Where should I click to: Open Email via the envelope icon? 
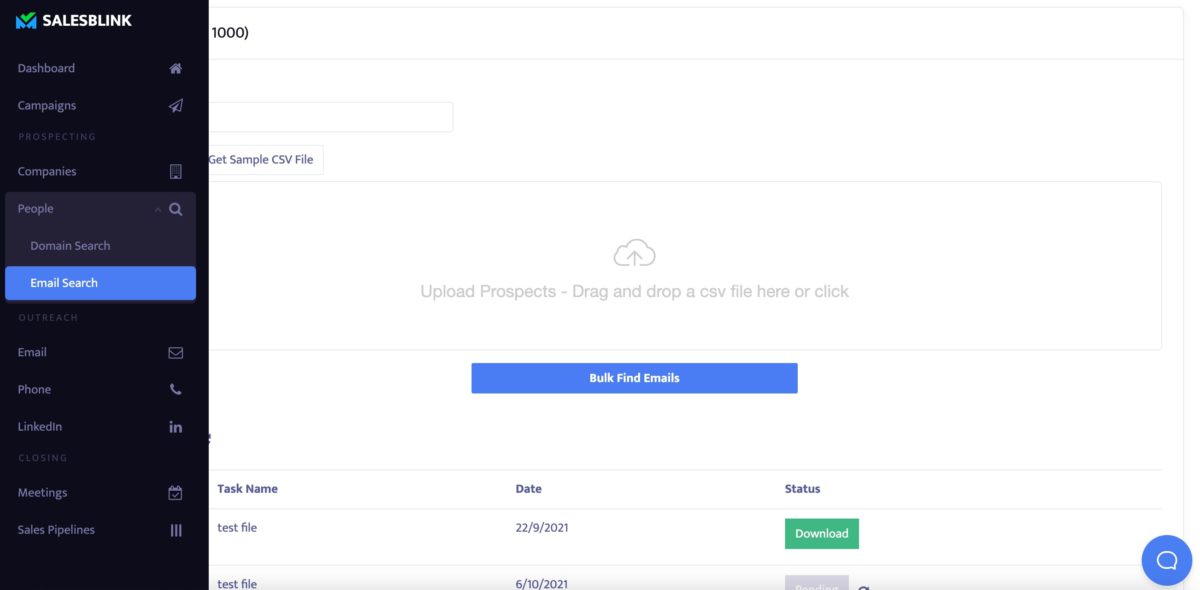point(175,352)
